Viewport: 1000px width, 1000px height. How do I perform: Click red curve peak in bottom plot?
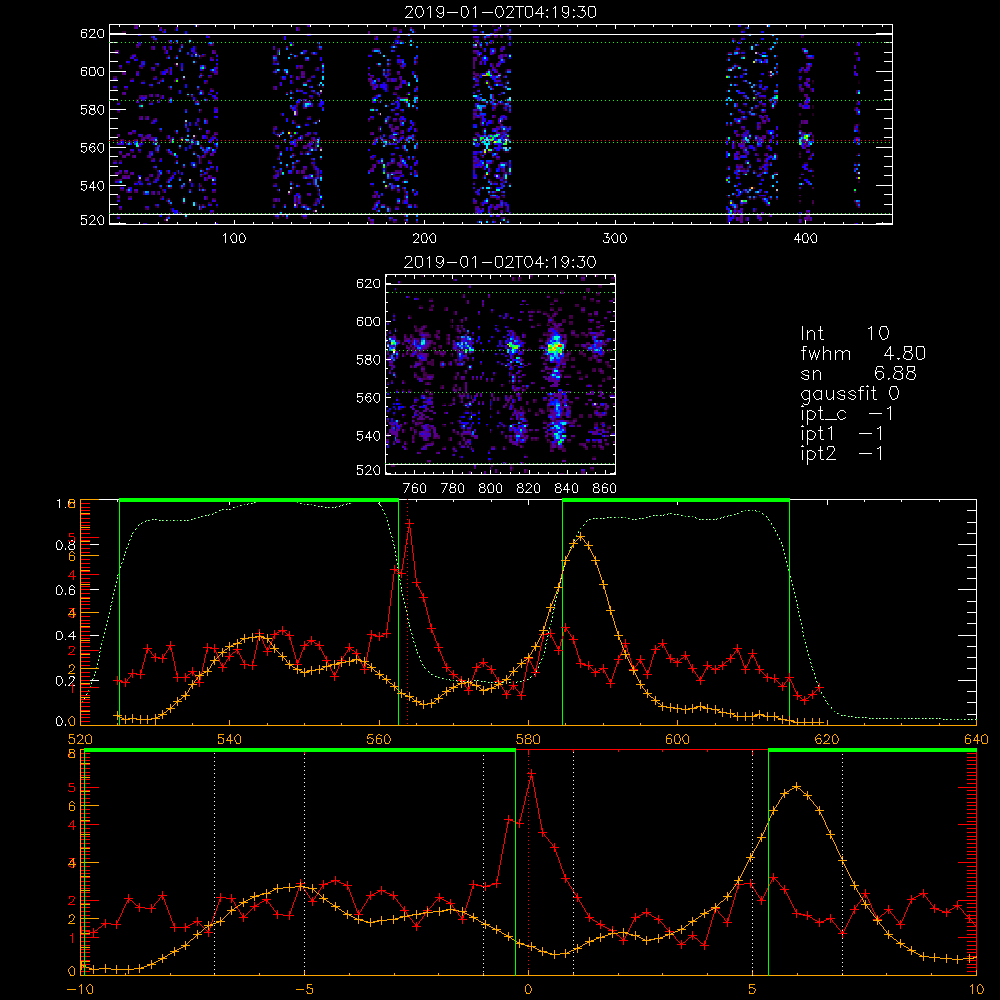coord(531,774)
